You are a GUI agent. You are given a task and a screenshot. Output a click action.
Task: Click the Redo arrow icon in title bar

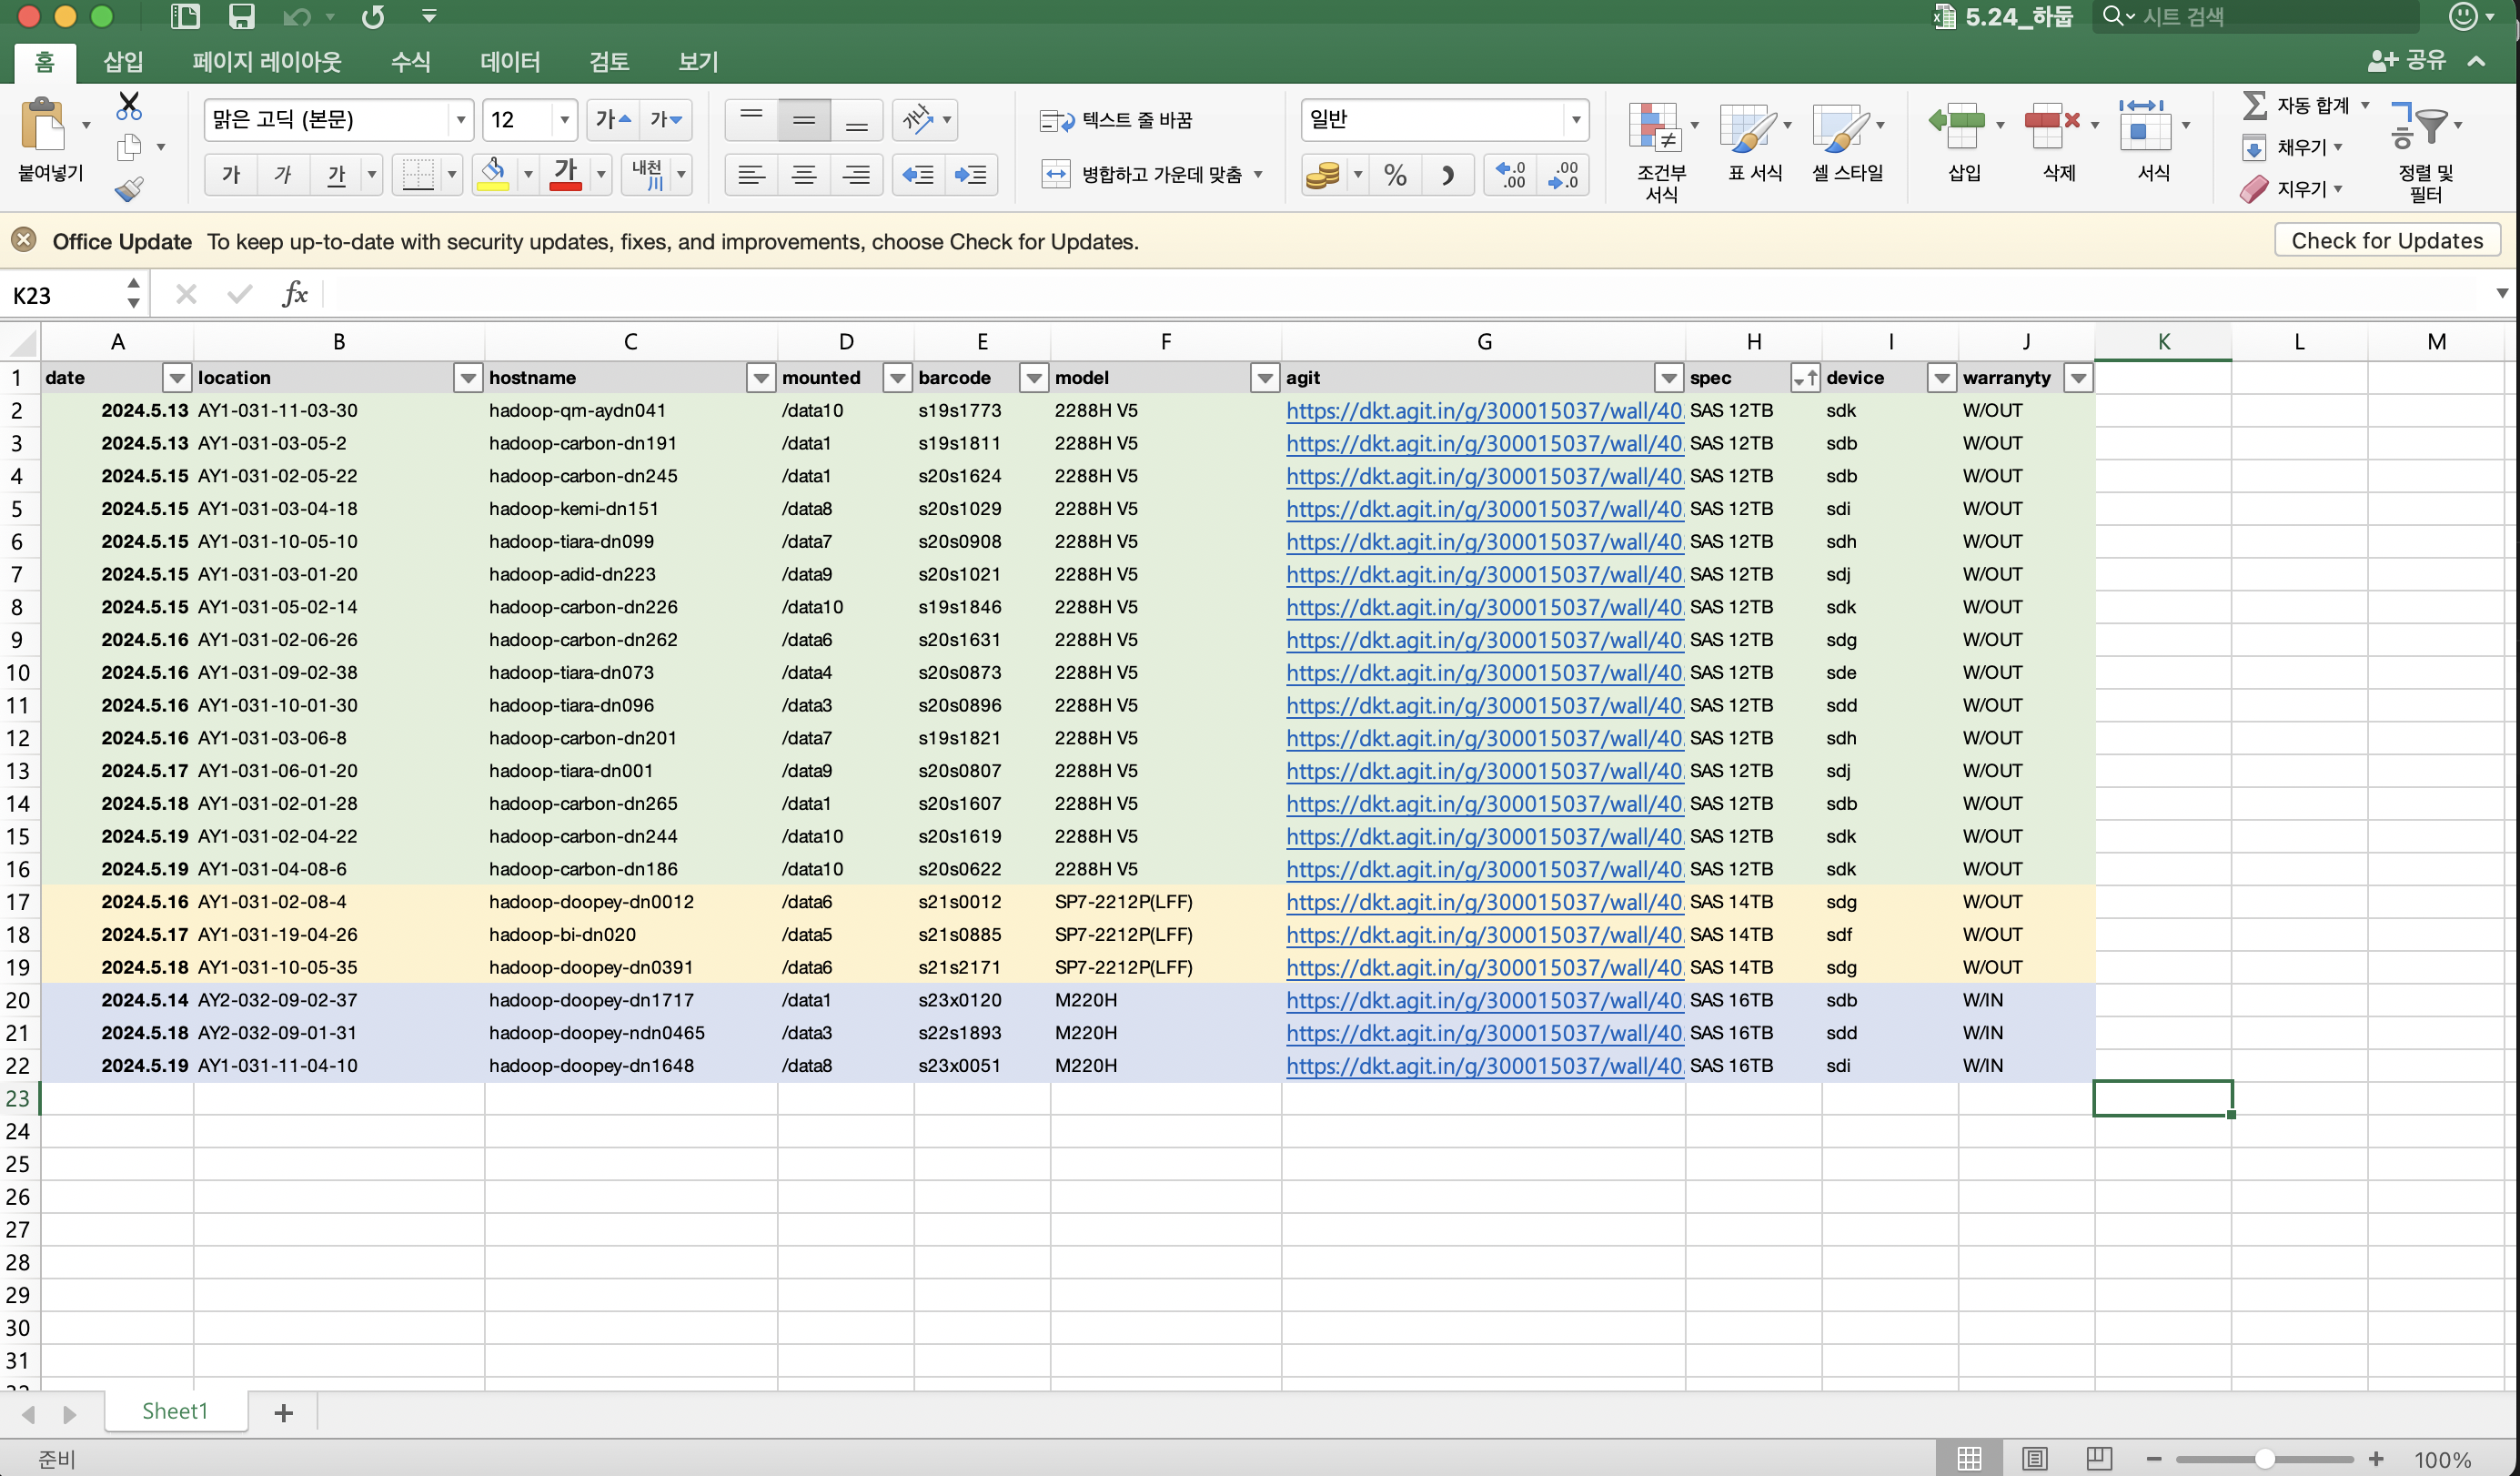pyautogui.click(x=373, y=16)
